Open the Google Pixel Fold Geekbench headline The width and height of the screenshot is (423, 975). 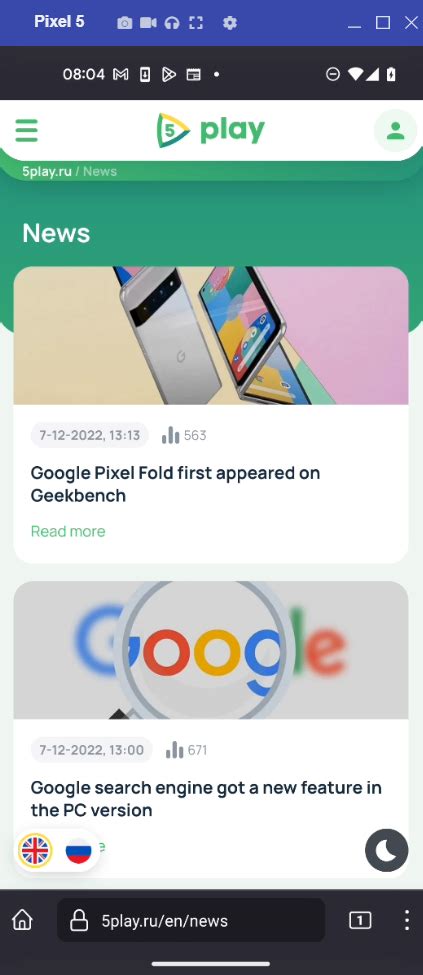175,484
